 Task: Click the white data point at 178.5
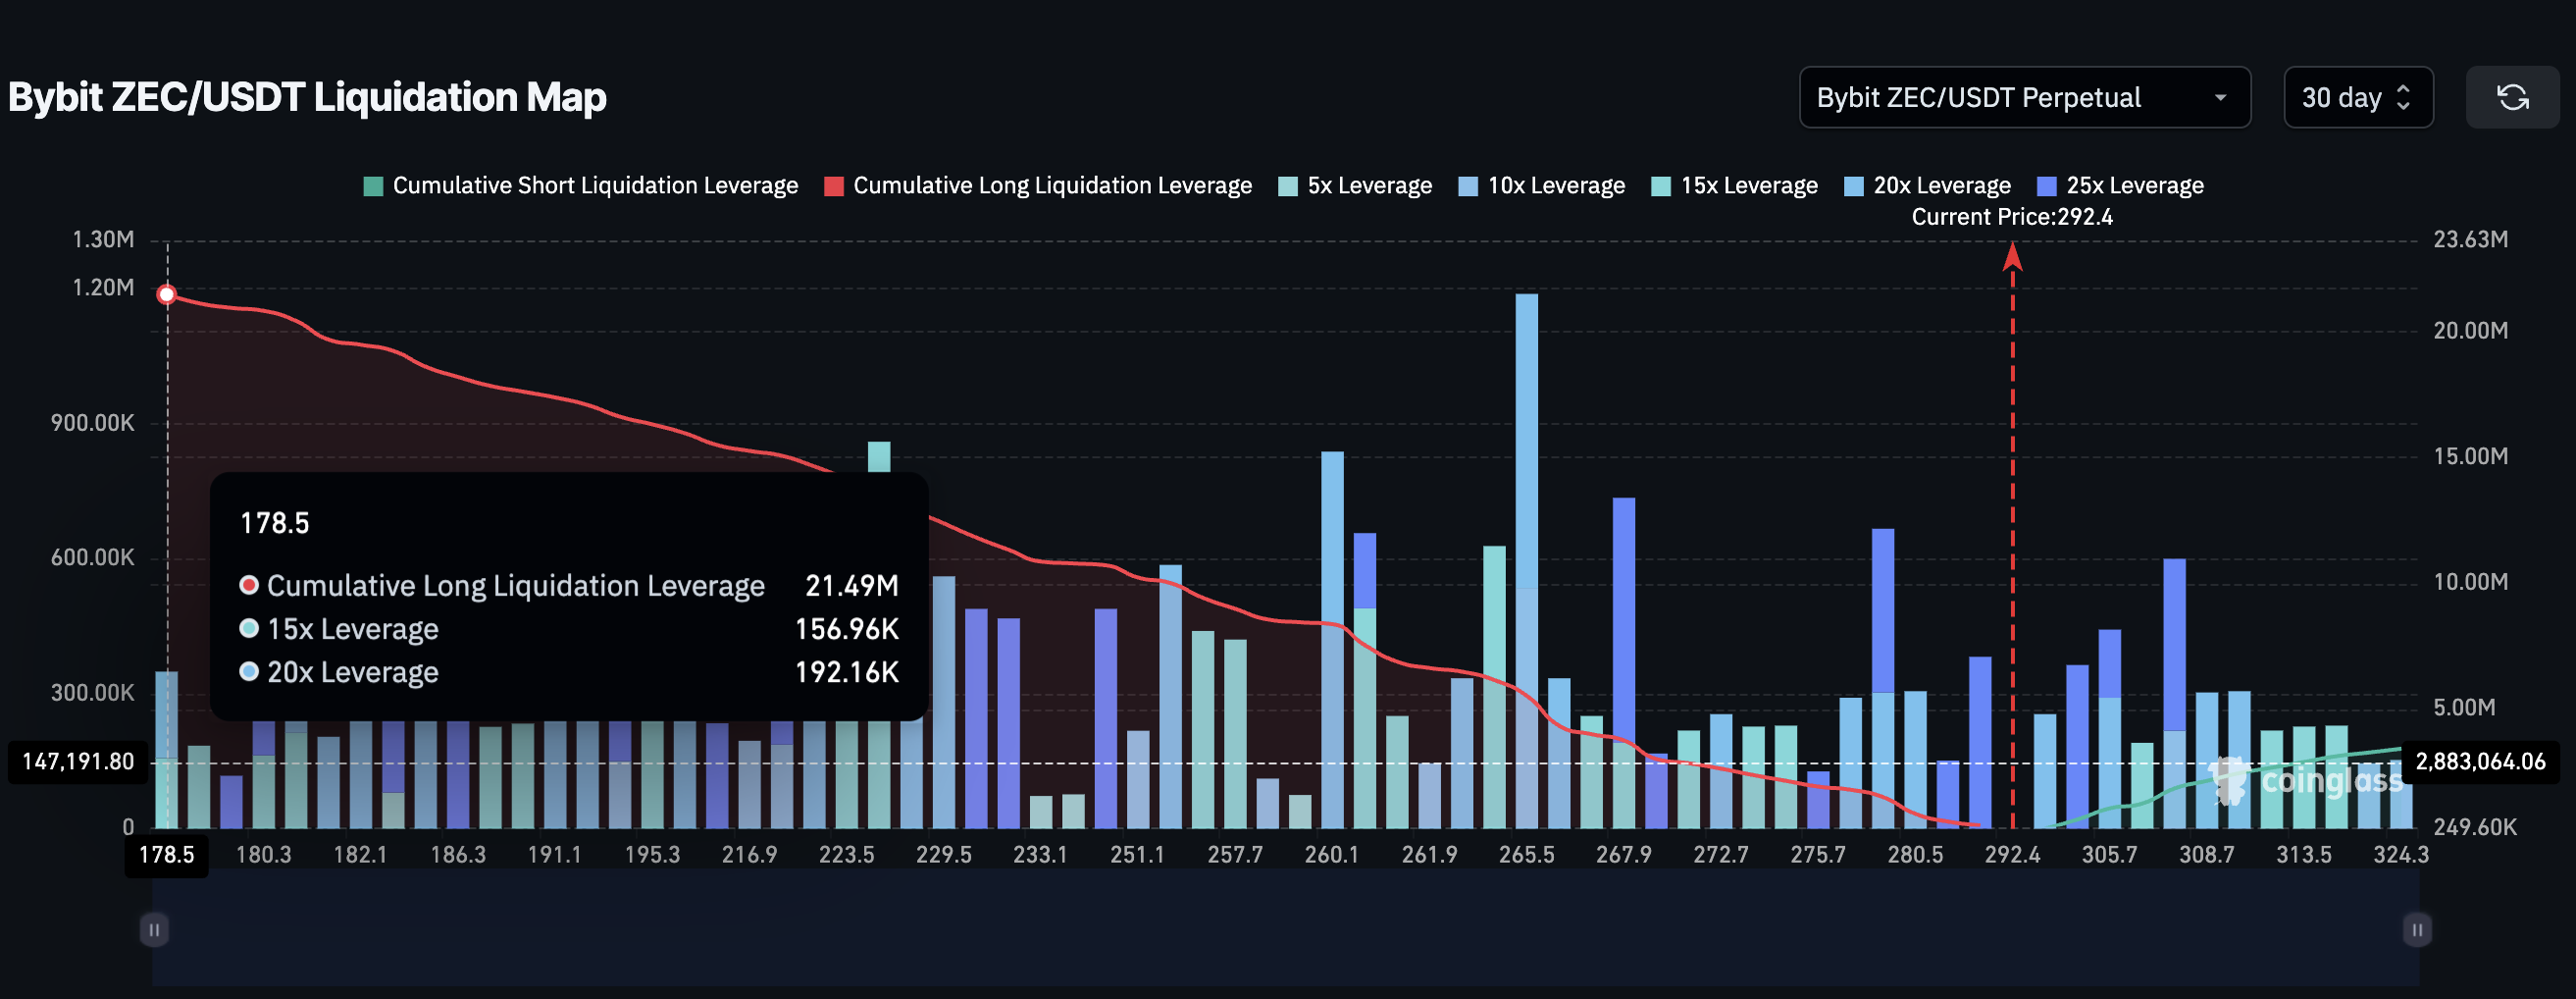click(x=167, y=294)
